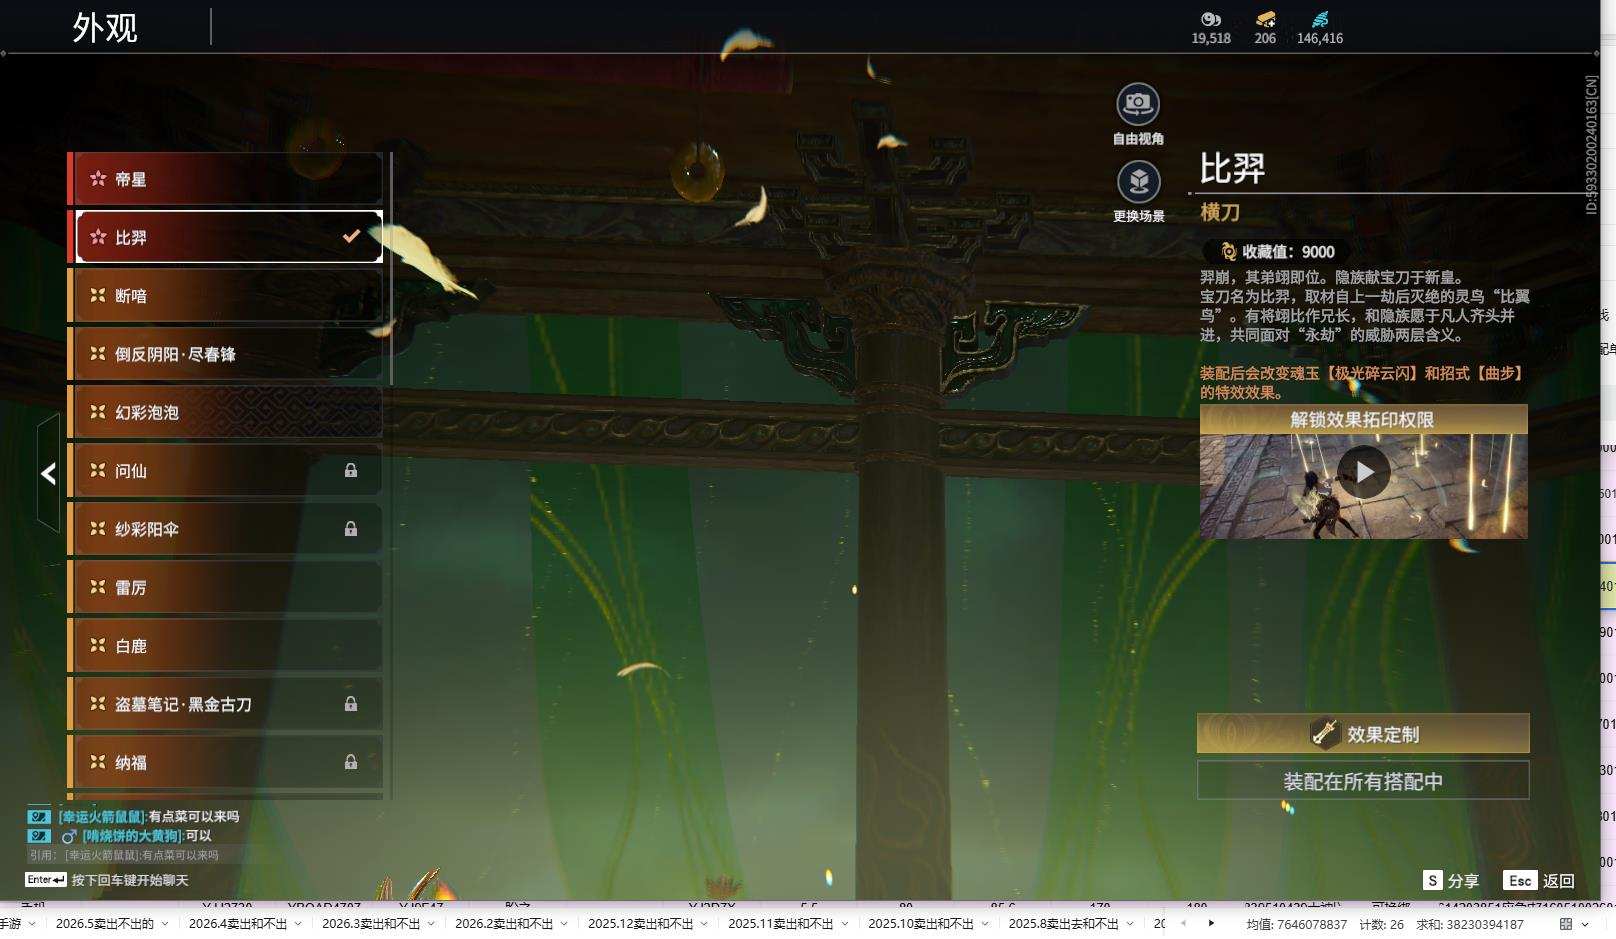Open dropdown arrow on the 手游 sheet tab
This screenshot has height=939, width=1616.
click(x=31, y=924)
